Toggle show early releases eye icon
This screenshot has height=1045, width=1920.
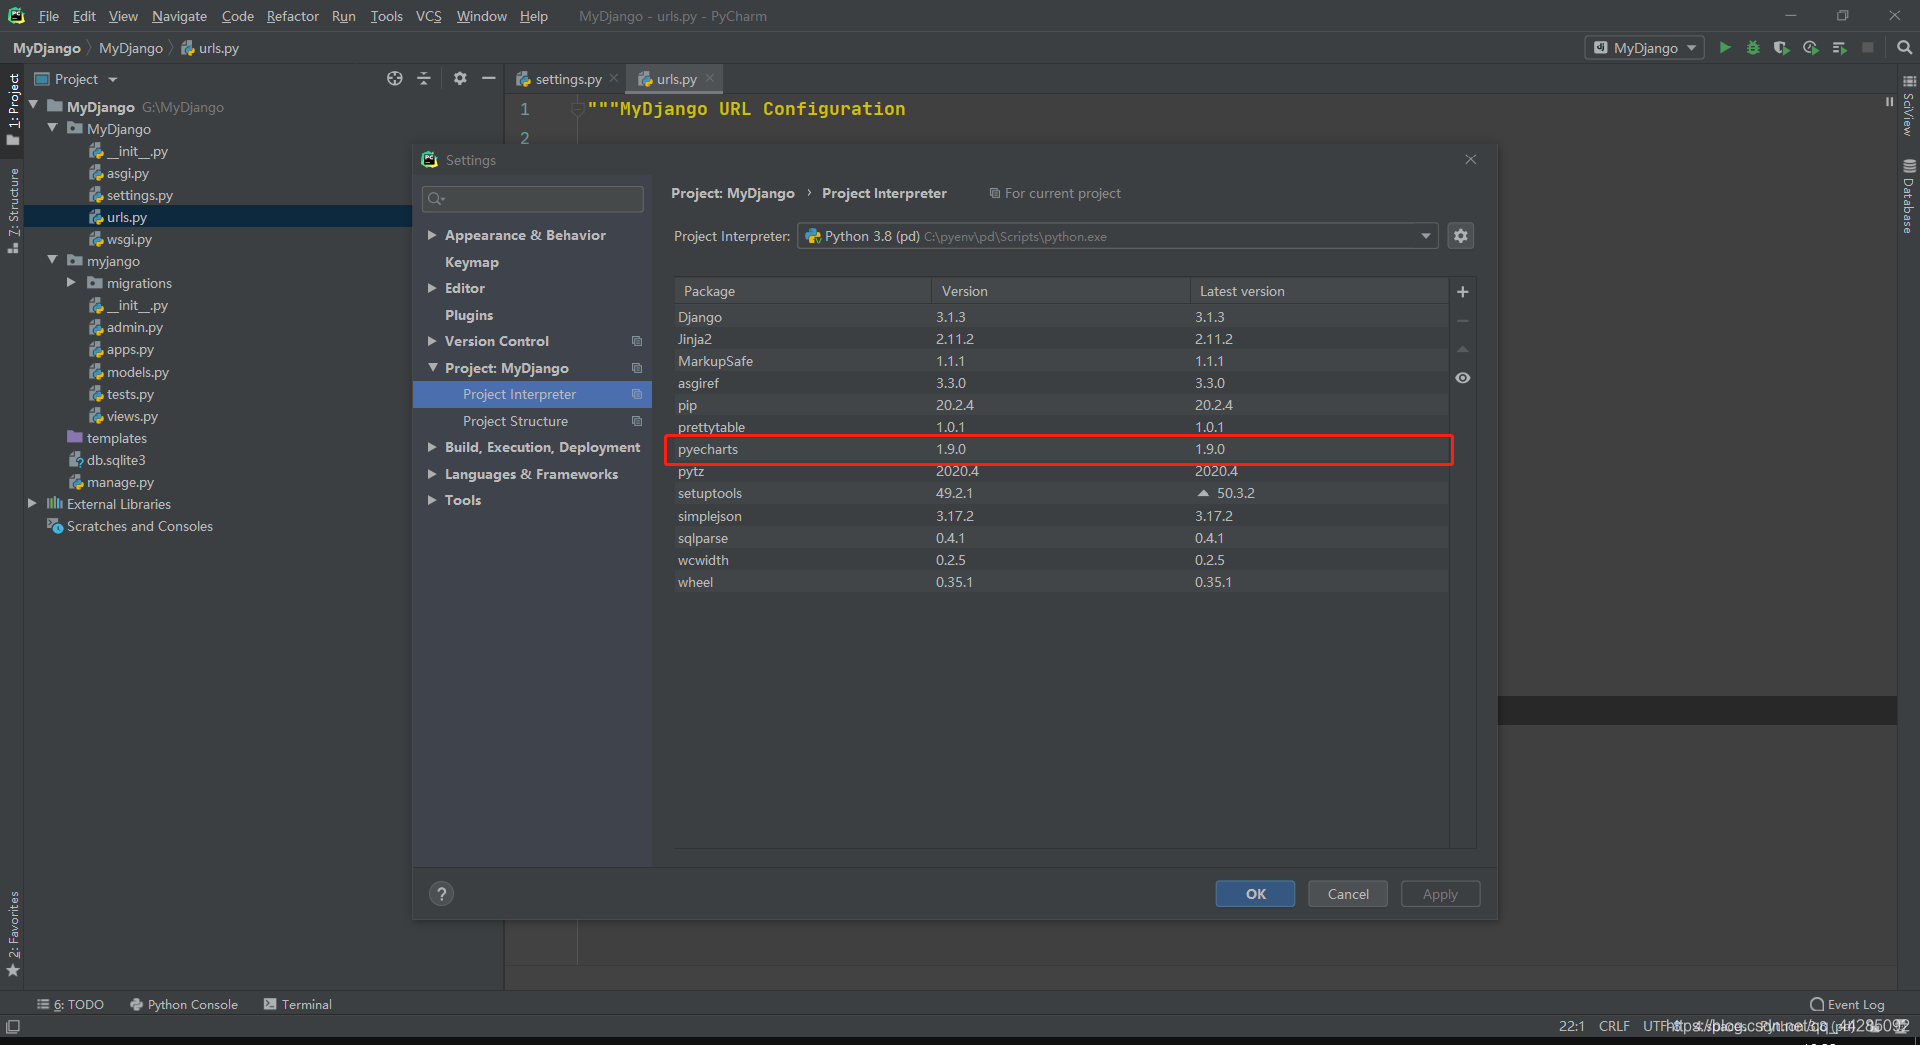1463,378
